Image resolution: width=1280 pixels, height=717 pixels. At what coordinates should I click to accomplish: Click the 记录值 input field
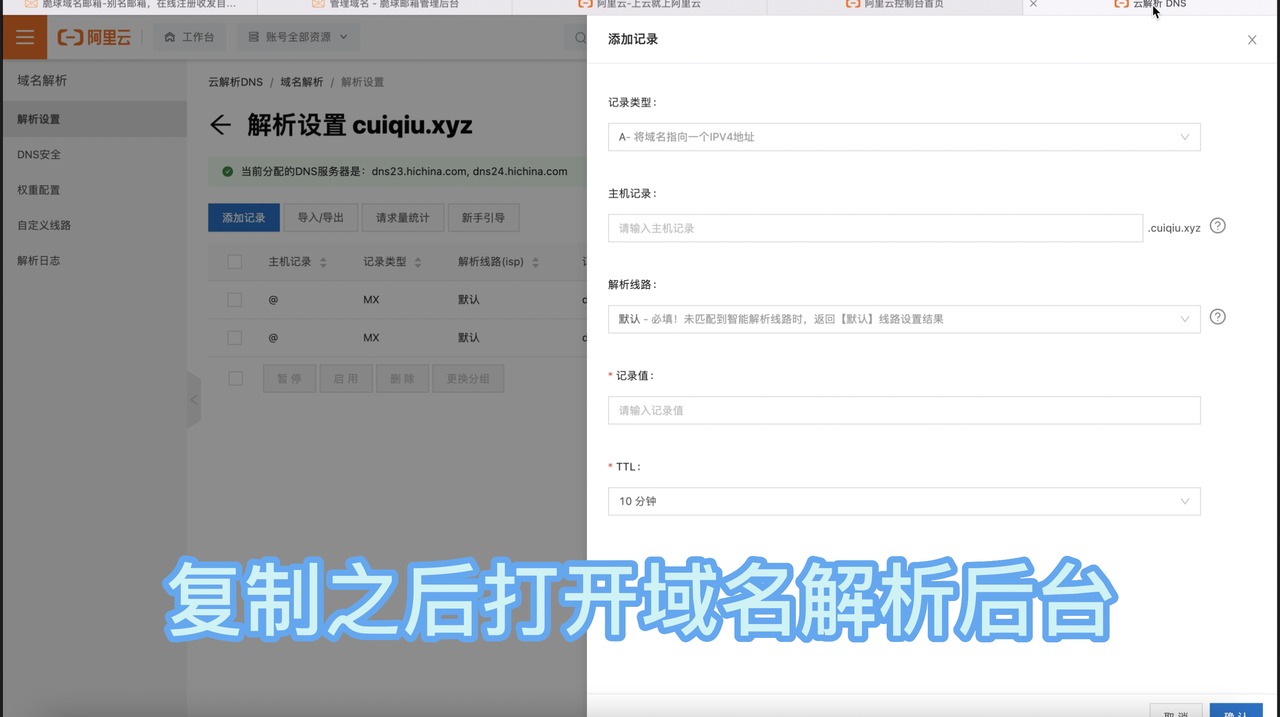click(x=904, y=410)
